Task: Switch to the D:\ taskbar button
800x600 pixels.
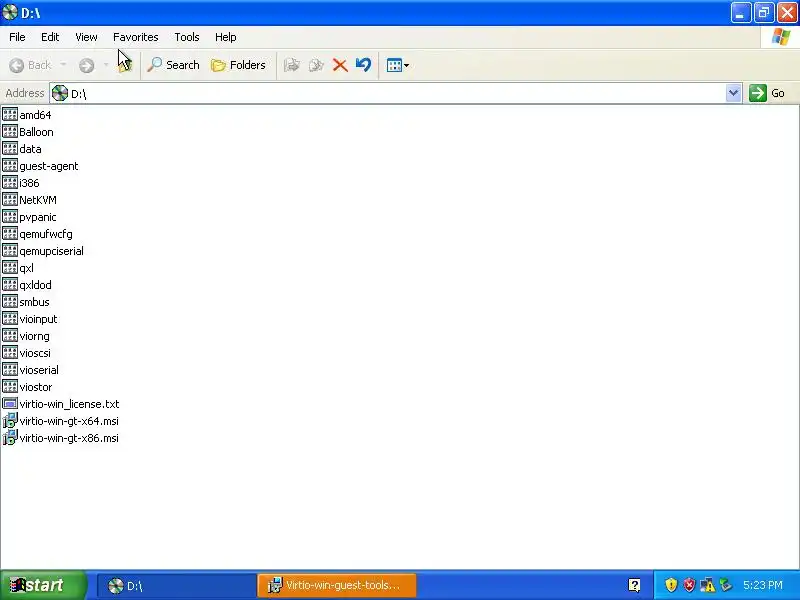Action: (177, 585)
